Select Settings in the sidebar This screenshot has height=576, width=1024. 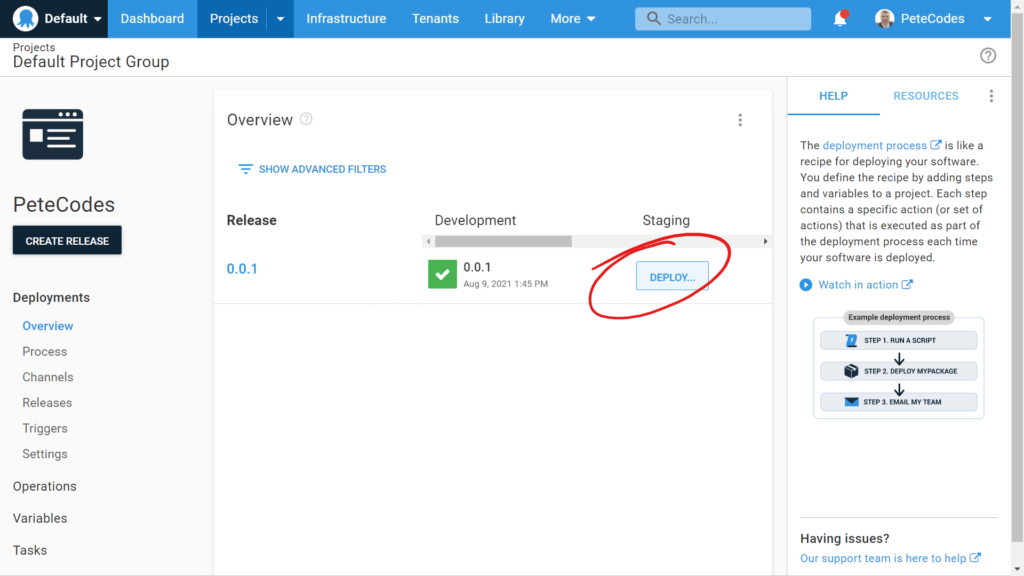coord(44,454)
